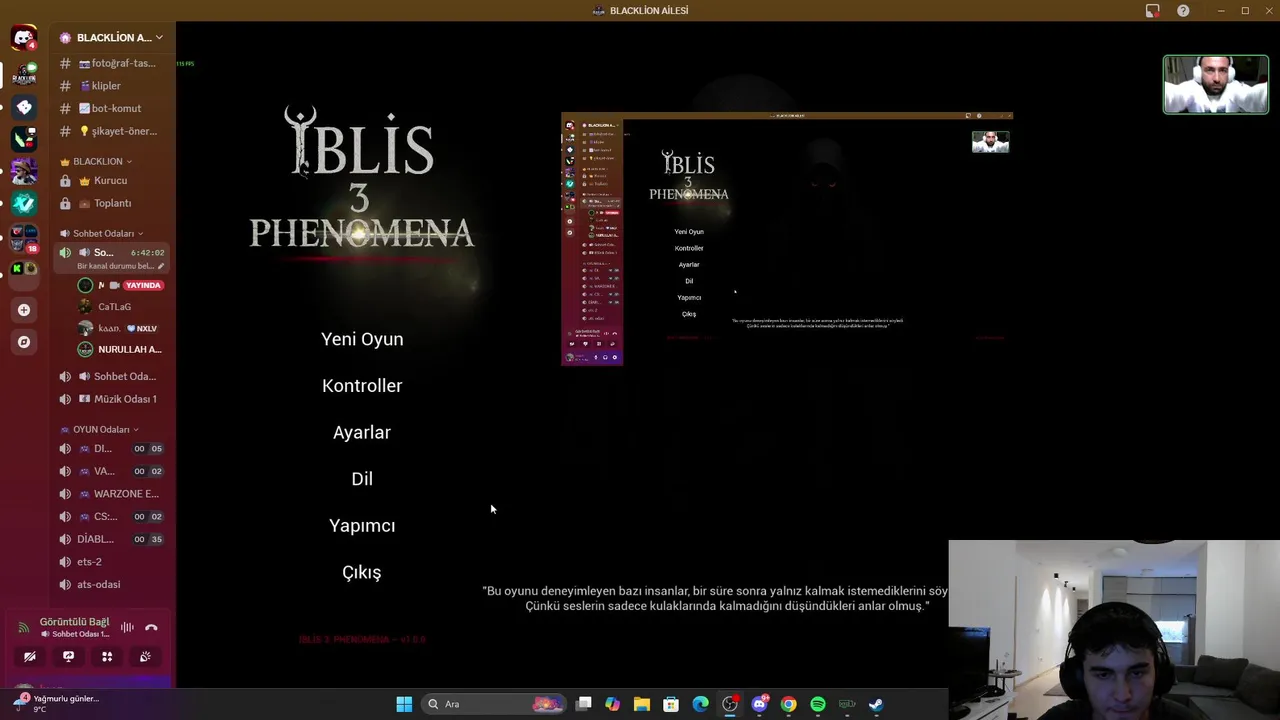Switch to Google Chrome on the taskbar
The height and width of the screenshot is (720, 1280).
[x=789, y=704]
